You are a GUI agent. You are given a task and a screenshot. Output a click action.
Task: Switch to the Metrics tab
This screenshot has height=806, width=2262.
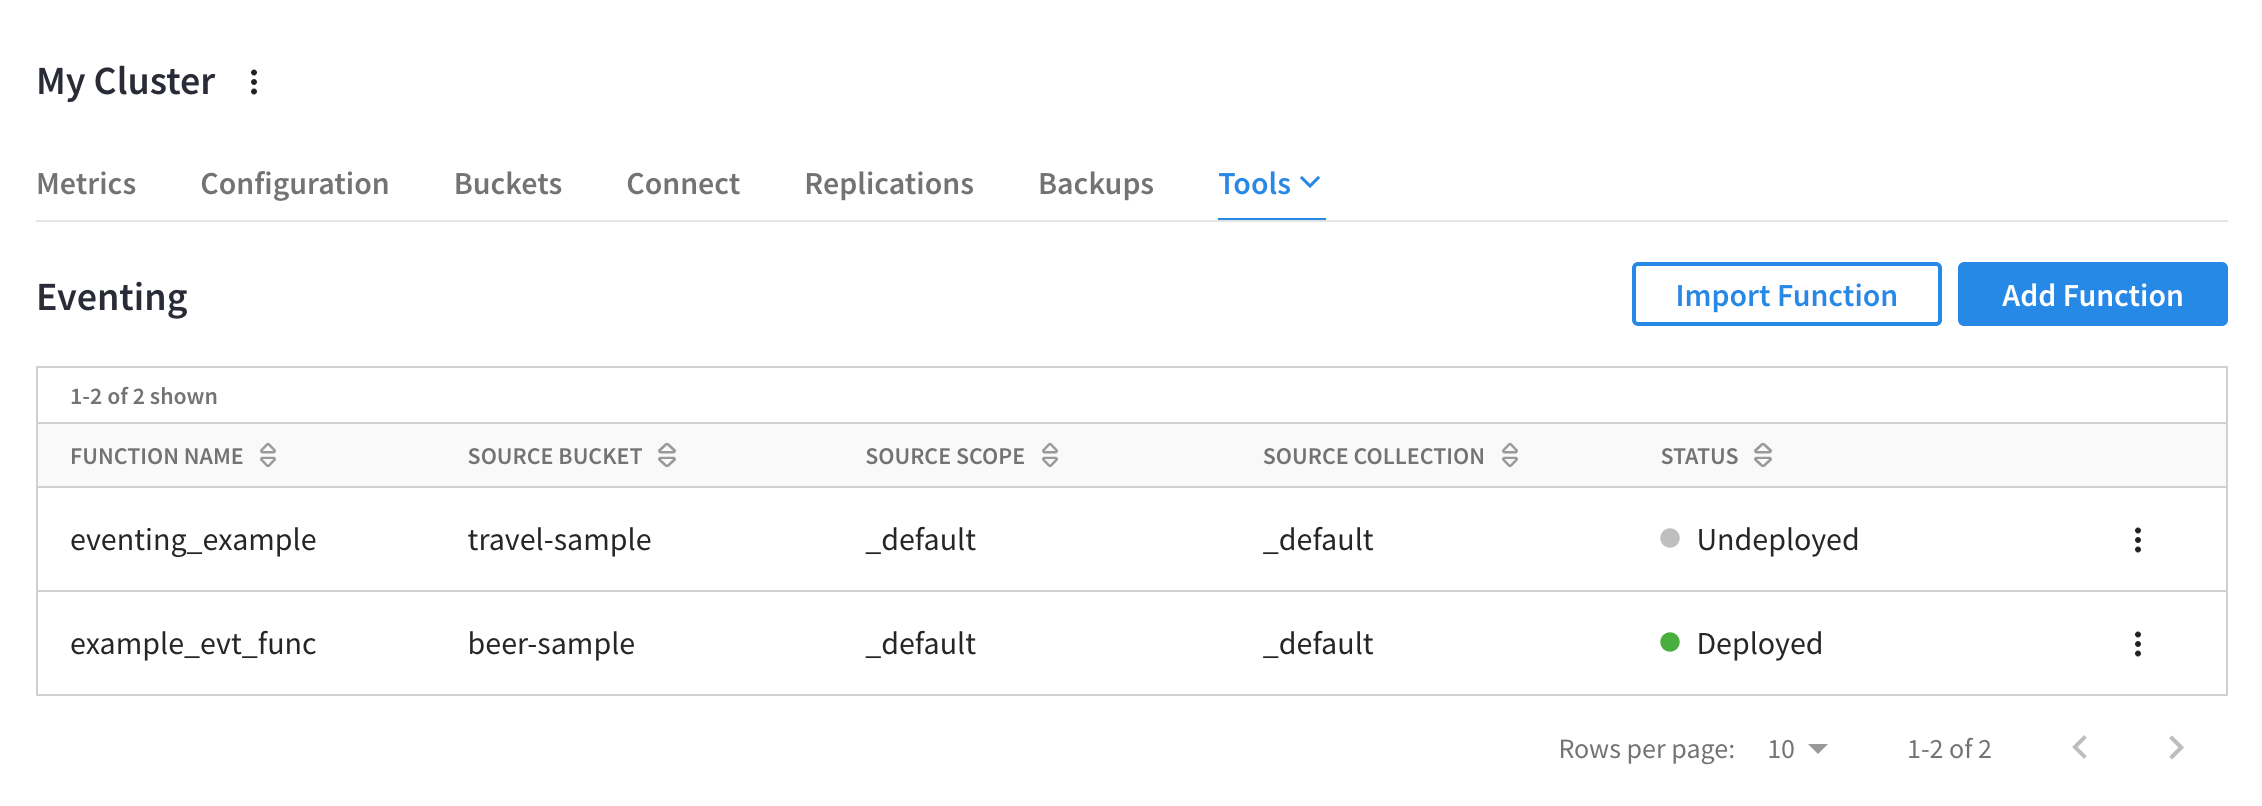pos(86,184)
